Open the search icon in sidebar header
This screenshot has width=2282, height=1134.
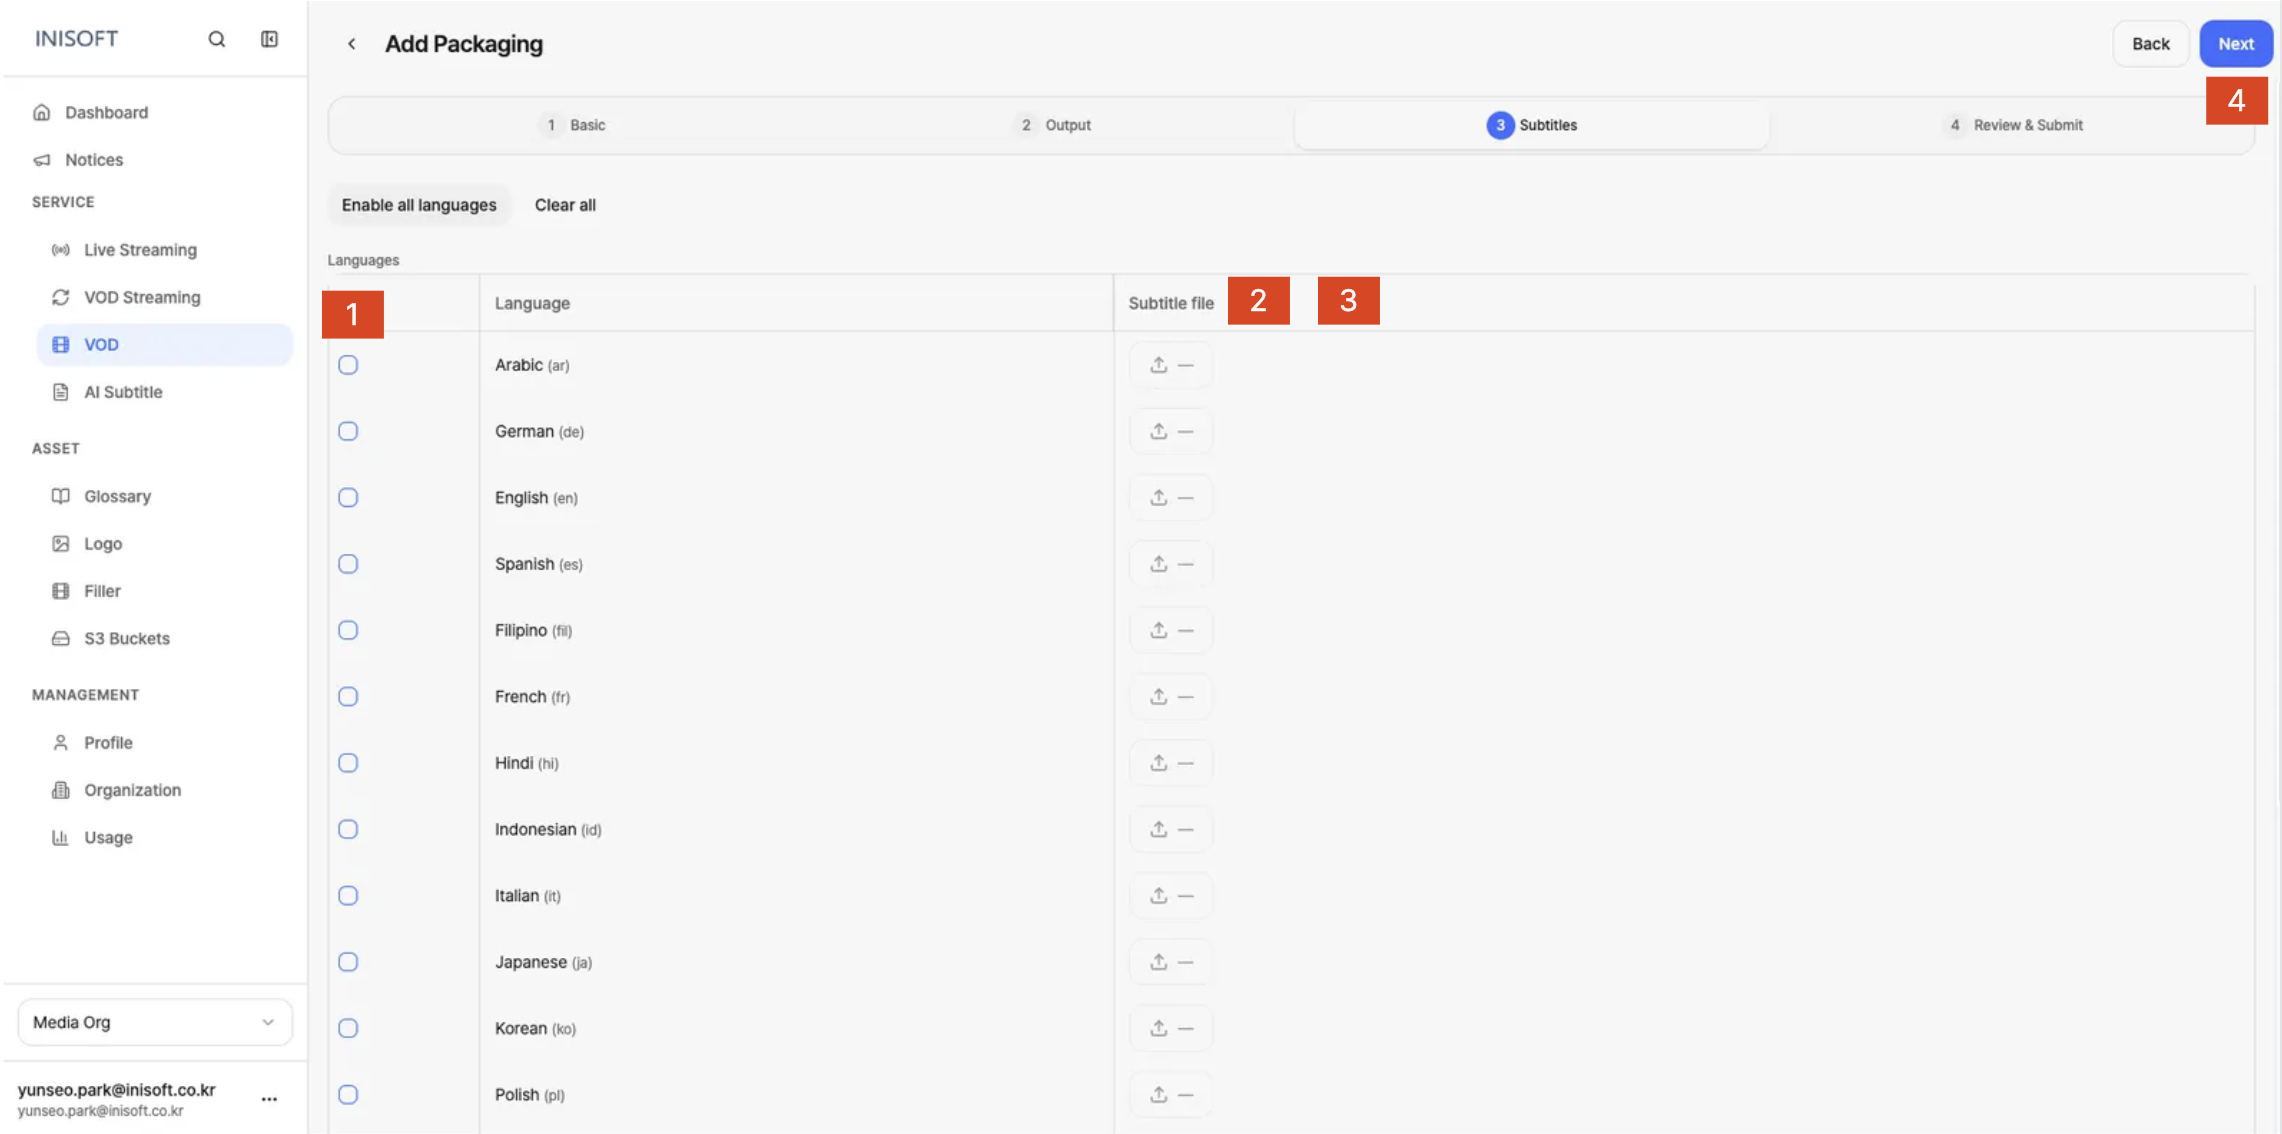coord(216,39)
